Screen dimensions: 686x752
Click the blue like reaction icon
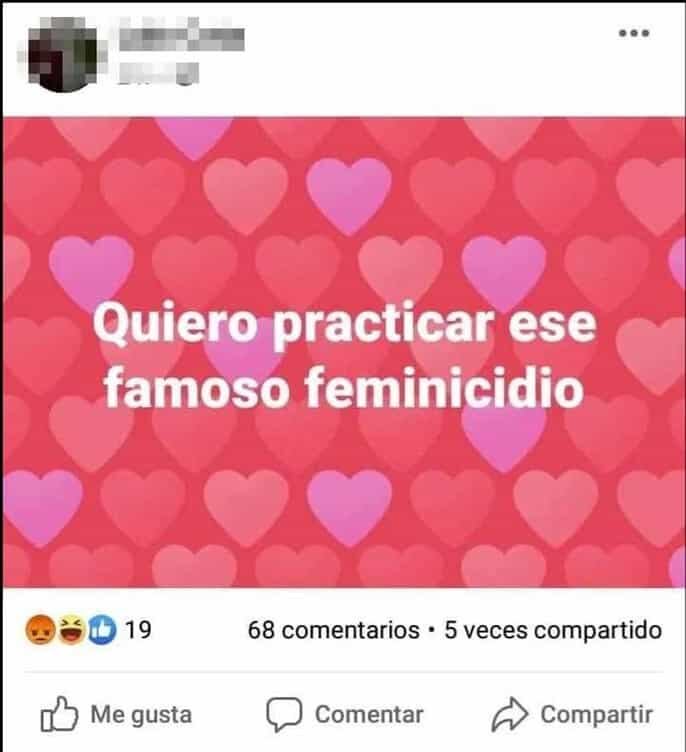pos(102,629)
